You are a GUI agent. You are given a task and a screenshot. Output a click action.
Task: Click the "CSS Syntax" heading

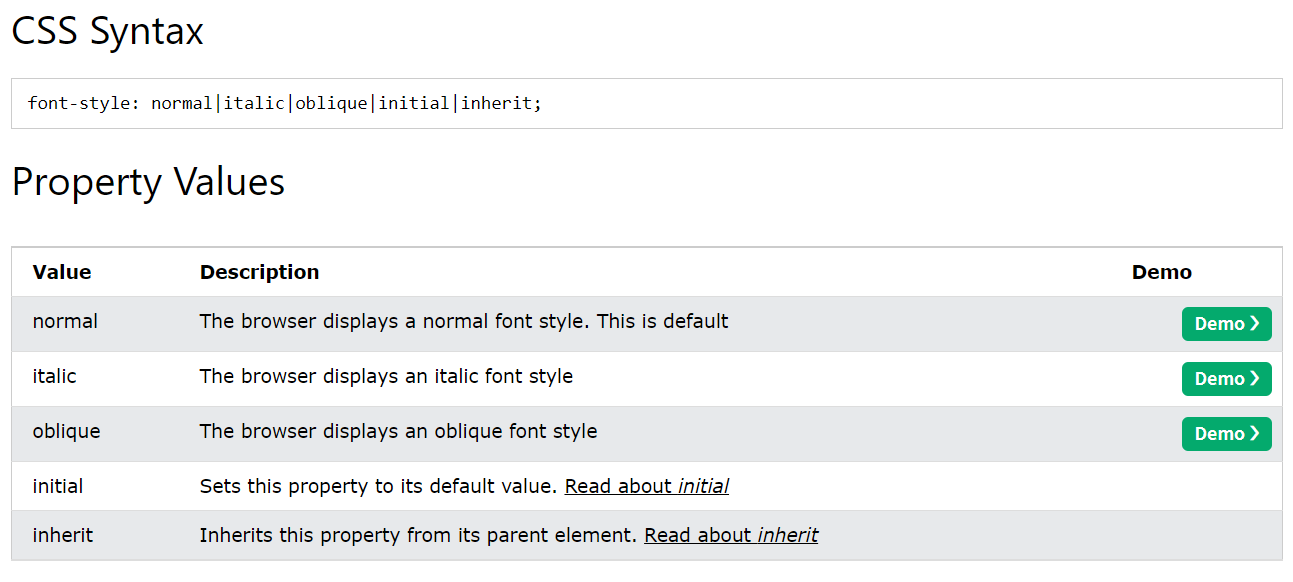tap(107, 31)
